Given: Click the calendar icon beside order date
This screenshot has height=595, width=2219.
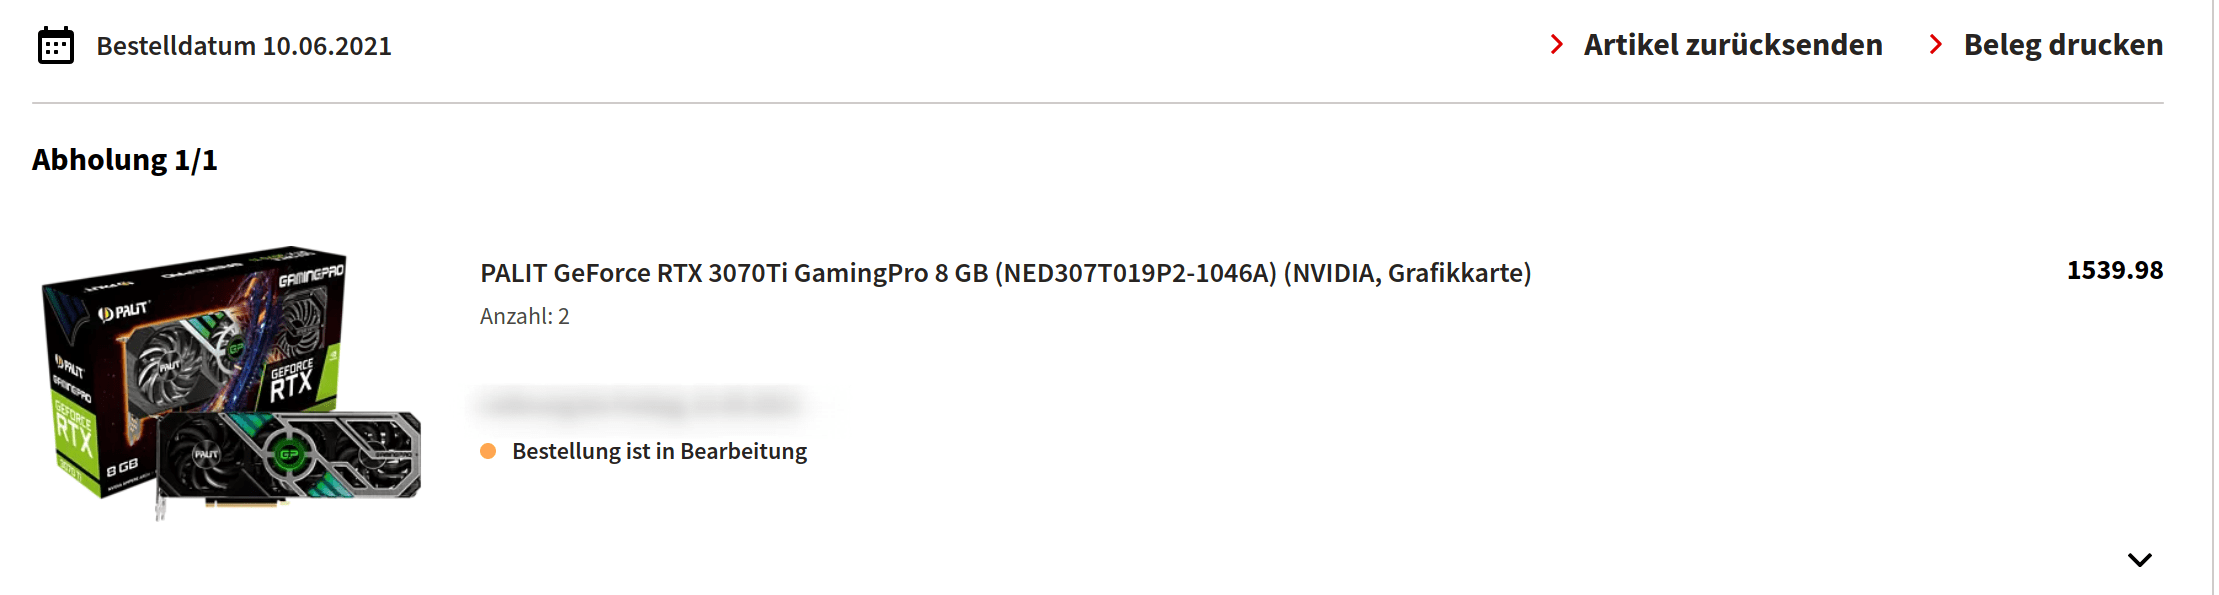Looking at the screenshot, I should point(56,46).
